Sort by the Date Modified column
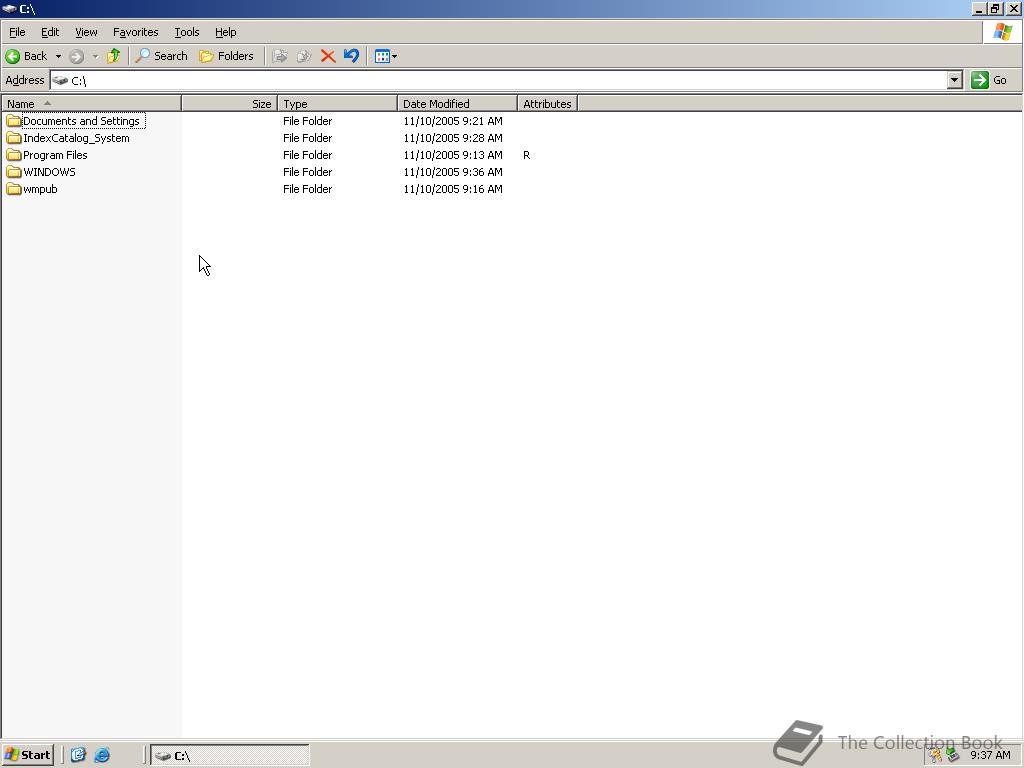Screen dimensions: 1024x768 (x=437, y=103)
